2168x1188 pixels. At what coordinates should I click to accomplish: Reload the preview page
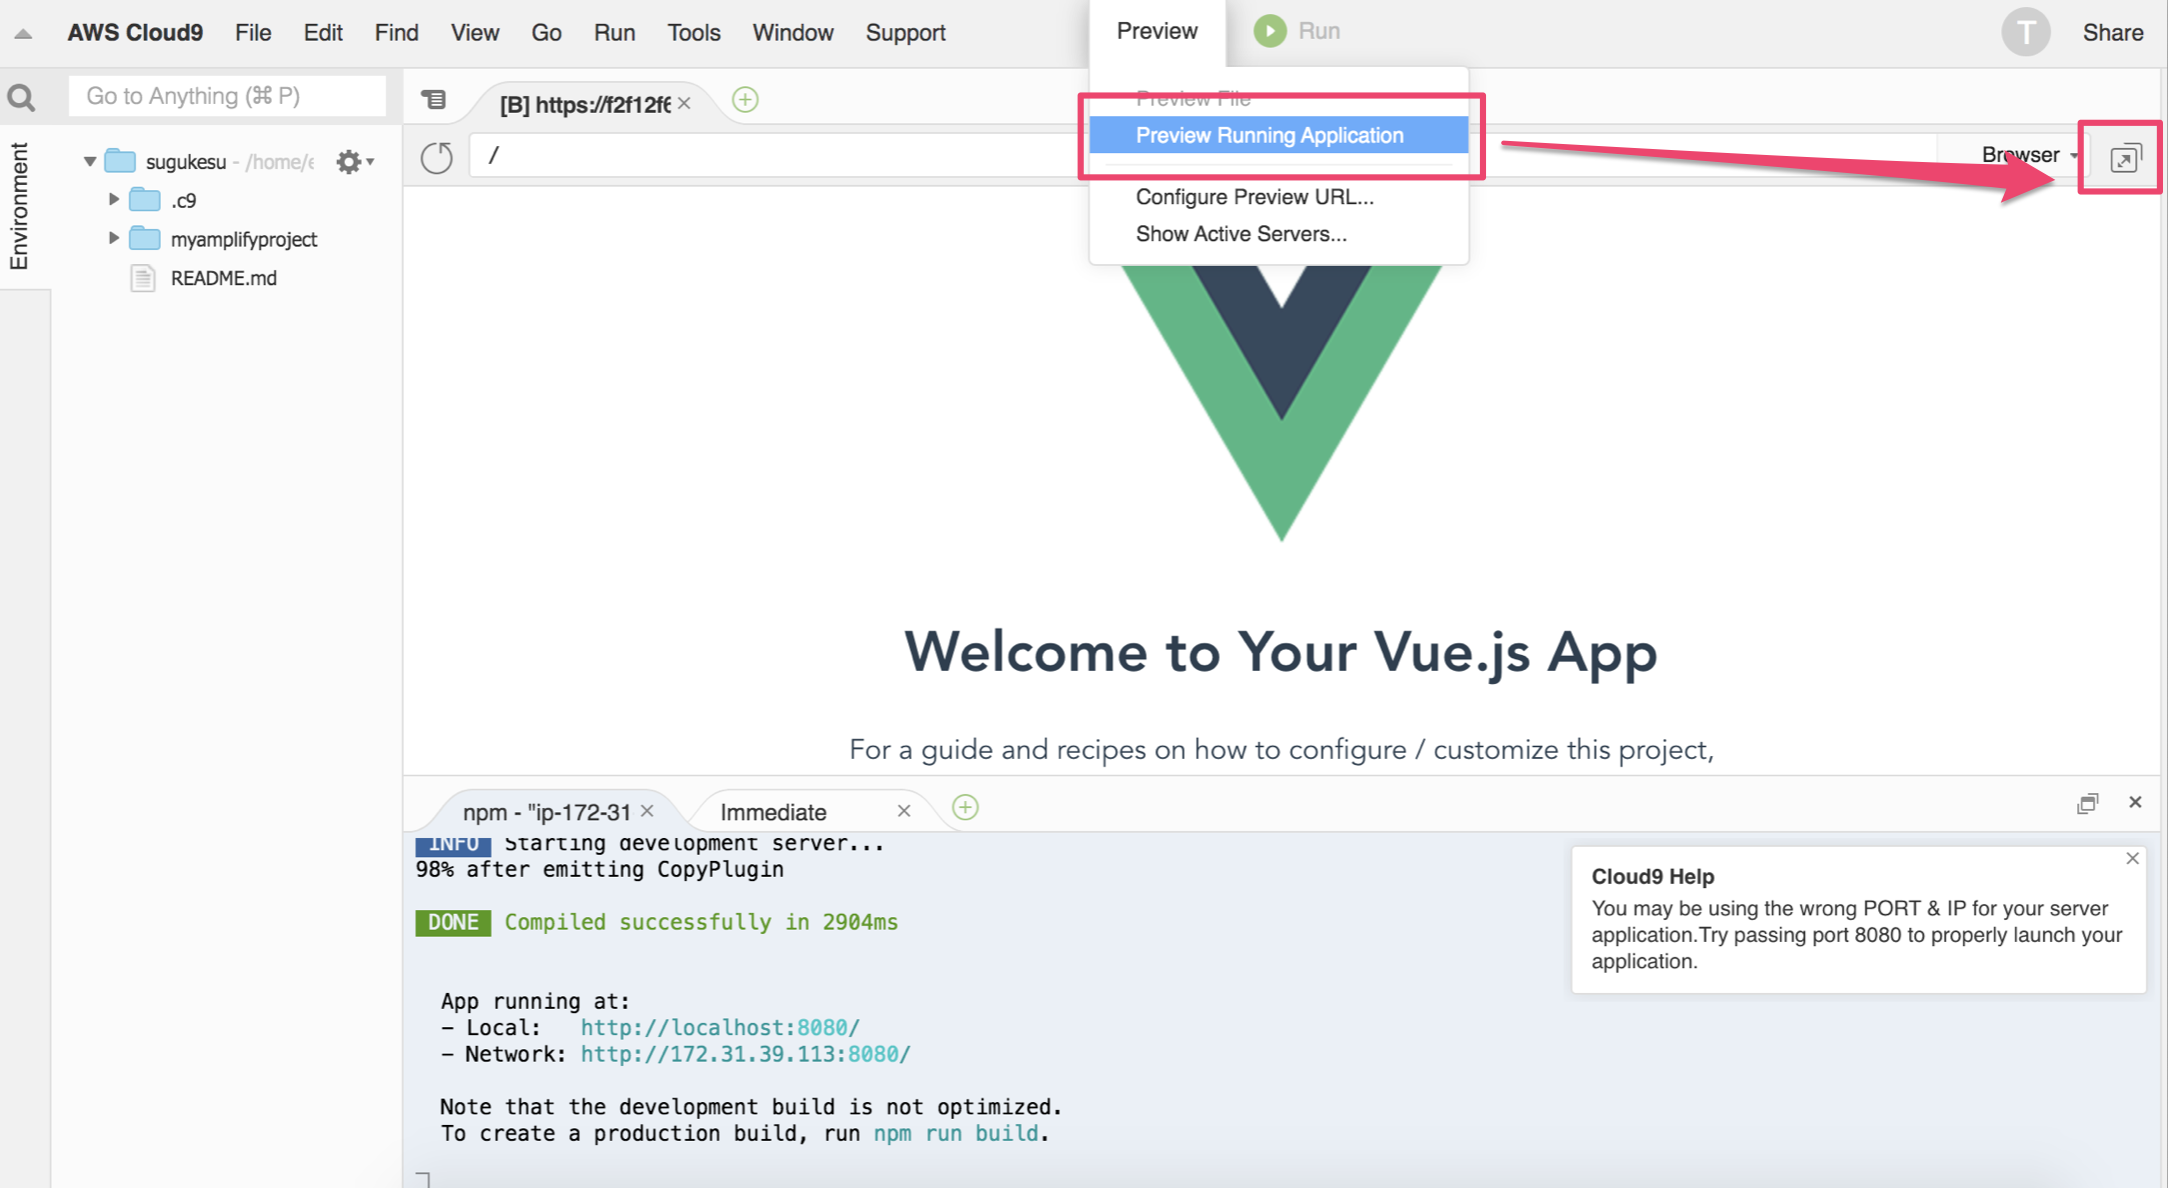[x=437, y=157]
